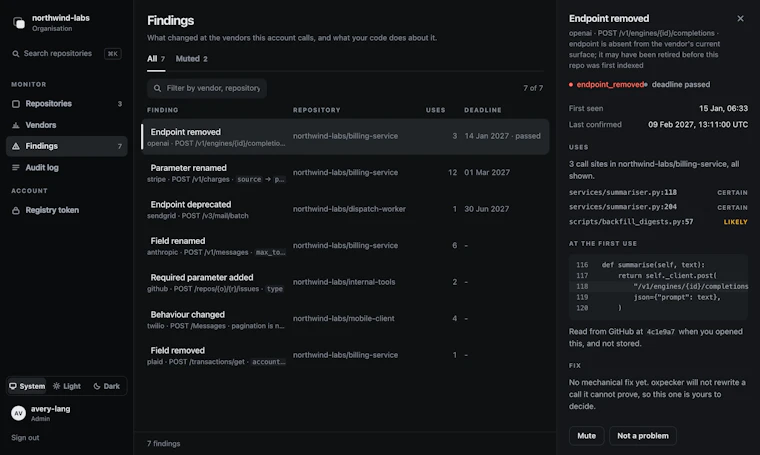
Task: Click the magnifier icon in the filter box
Action: tap(157, 88)
